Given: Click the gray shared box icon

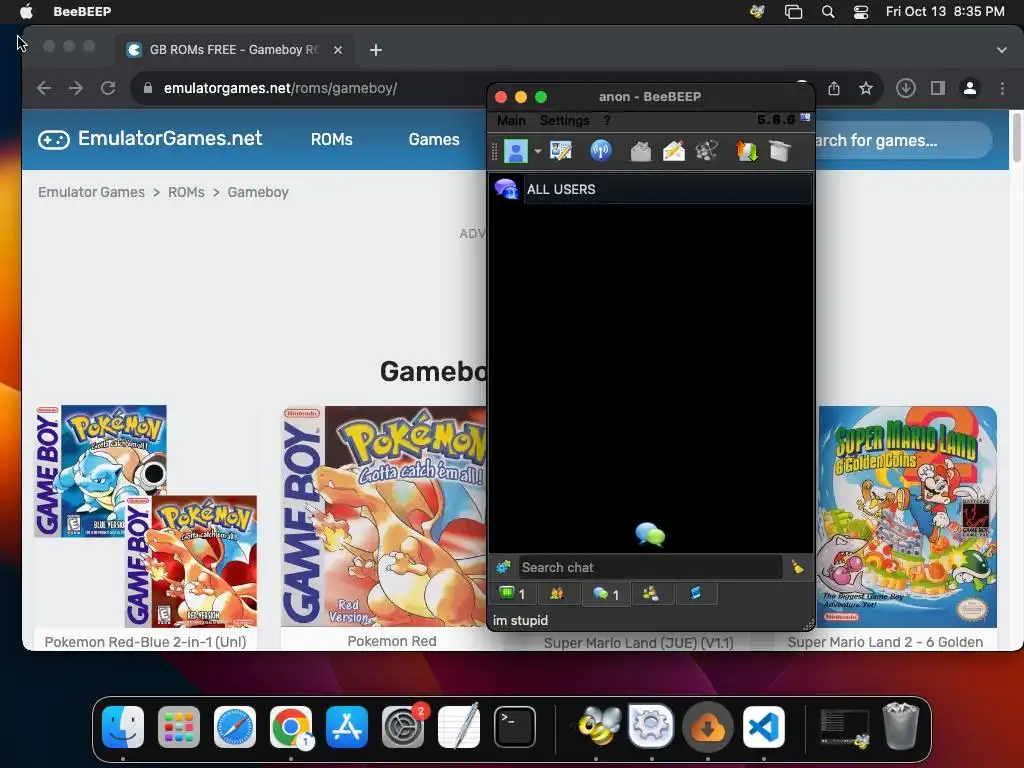Looking at the screenshot, I should [780, 151].
